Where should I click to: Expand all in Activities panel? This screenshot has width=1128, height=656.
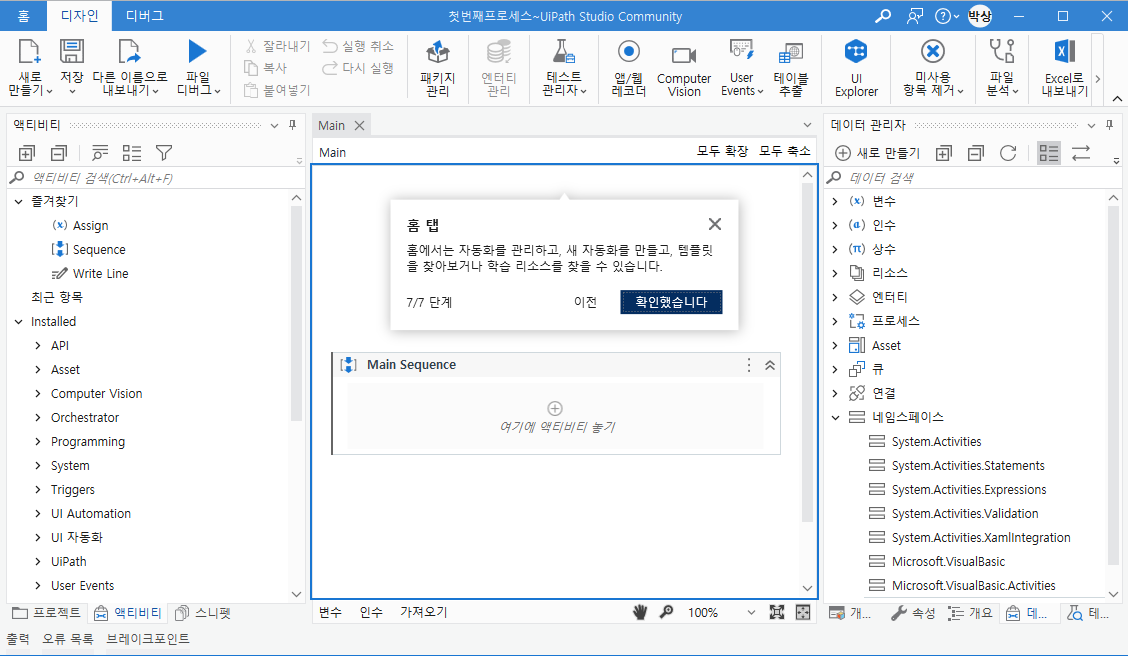[x=27, y=152]
